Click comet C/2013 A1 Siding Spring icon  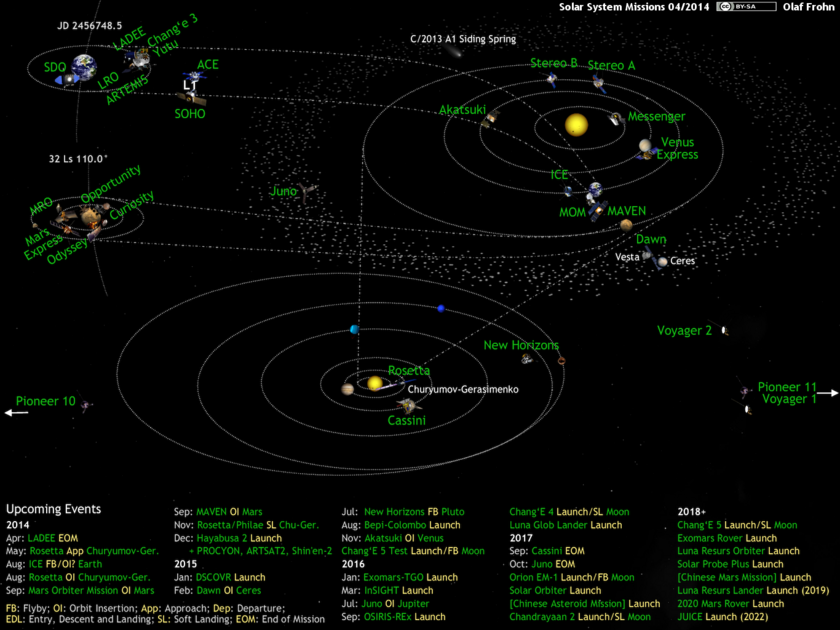pyautogui.click(x=453, y=51)
